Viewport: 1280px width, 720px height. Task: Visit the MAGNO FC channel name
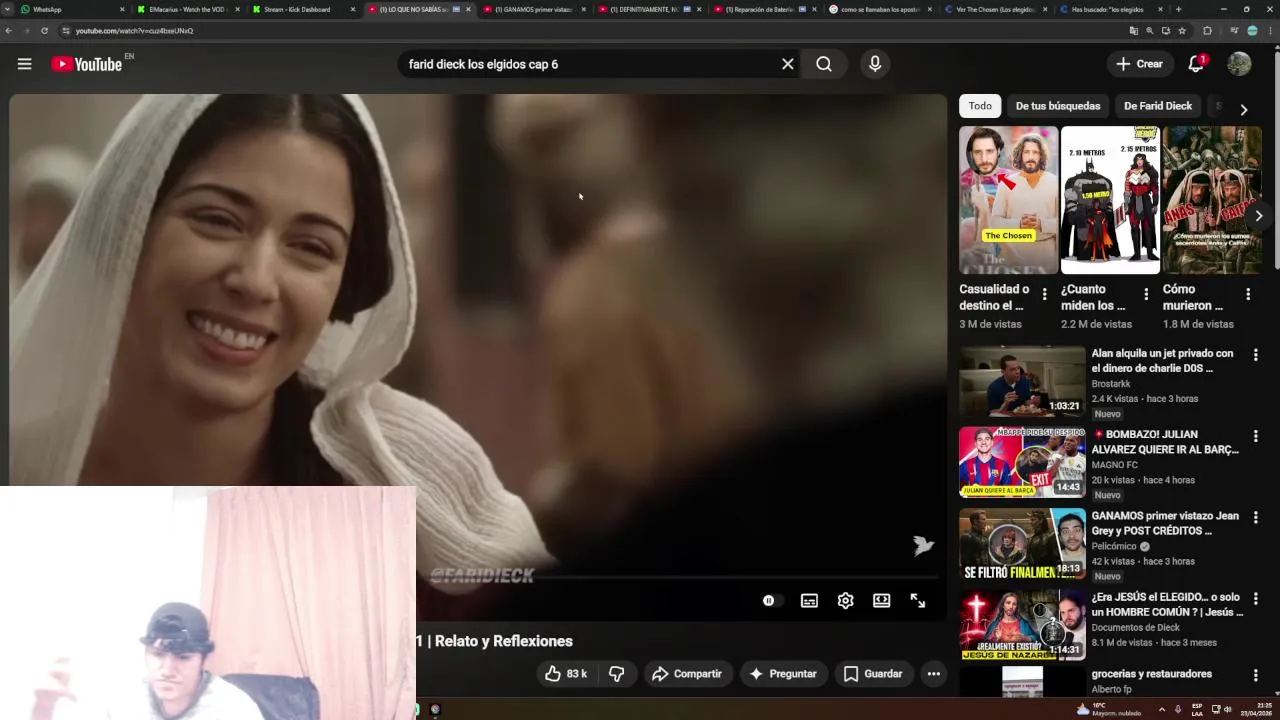[x=1115, y=465]
